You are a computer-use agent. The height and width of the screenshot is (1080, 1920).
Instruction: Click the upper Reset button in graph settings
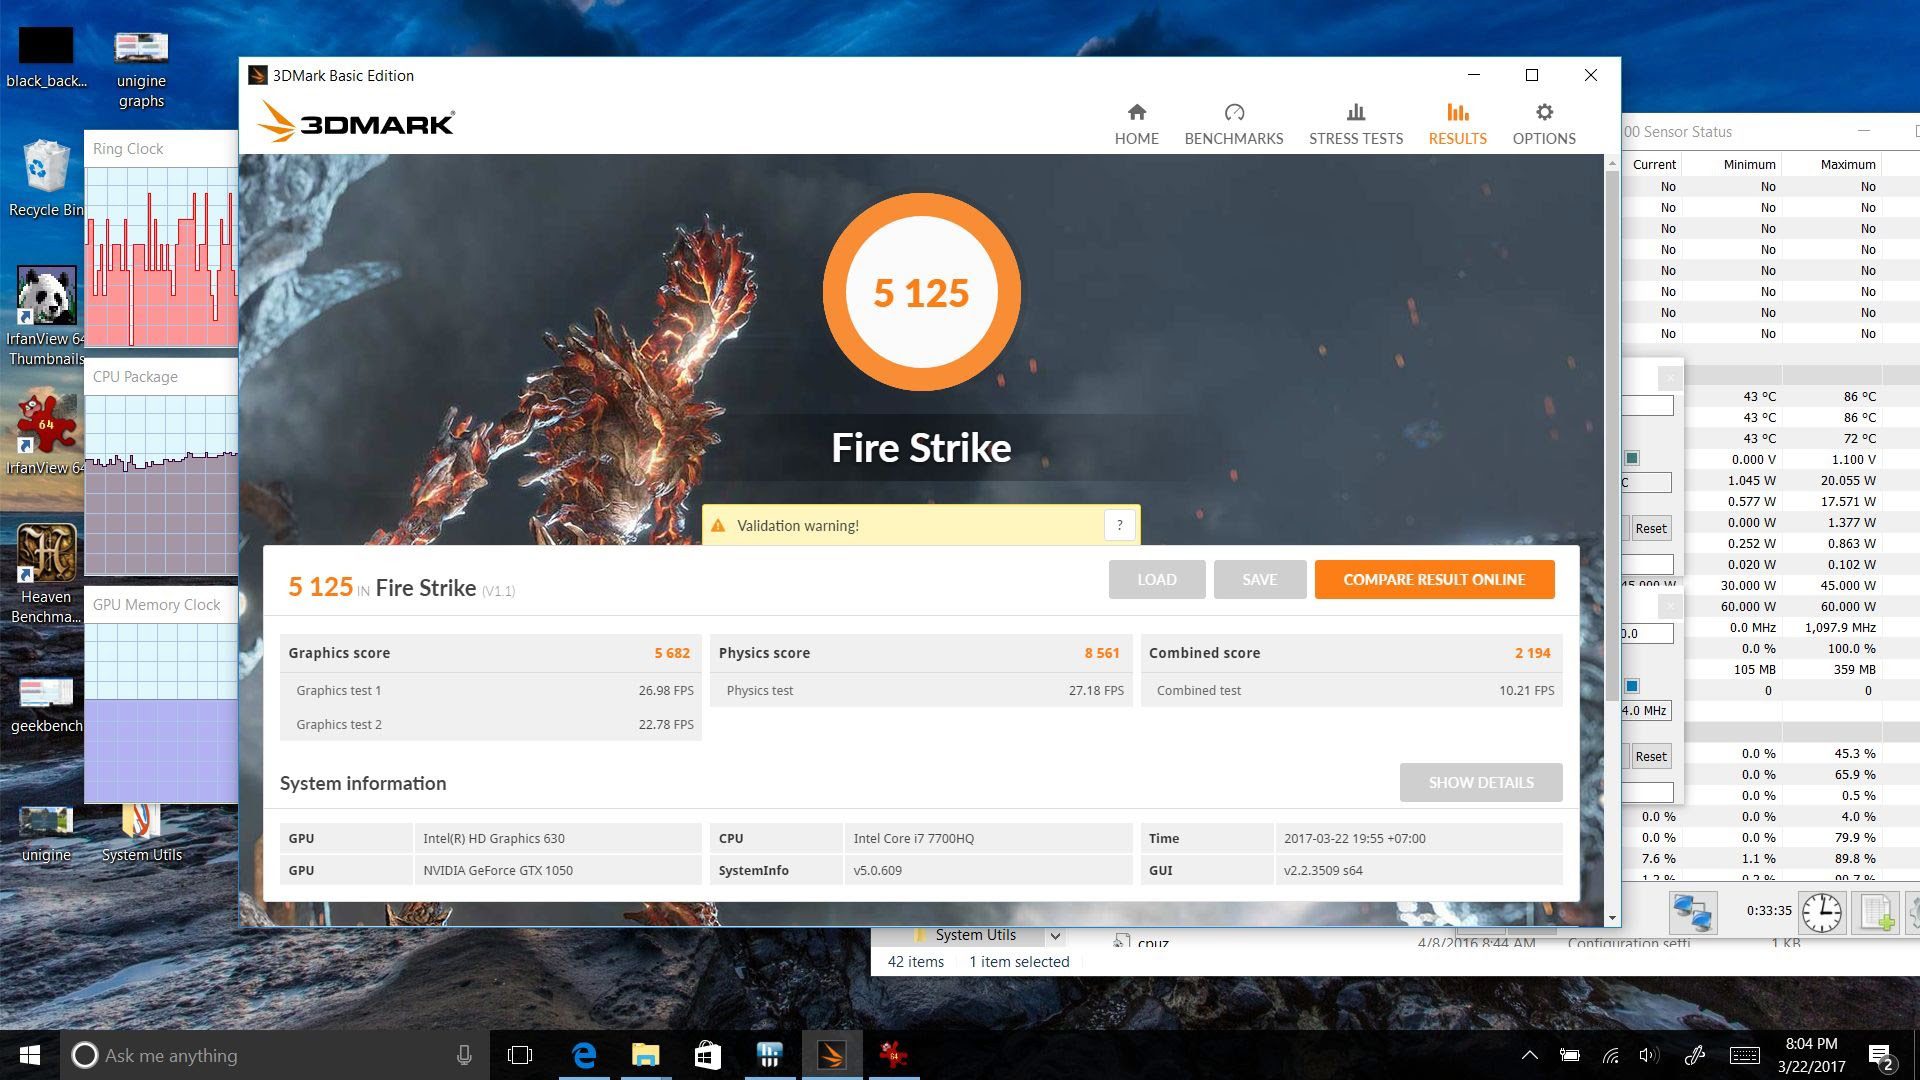[x=1650, y=528]
